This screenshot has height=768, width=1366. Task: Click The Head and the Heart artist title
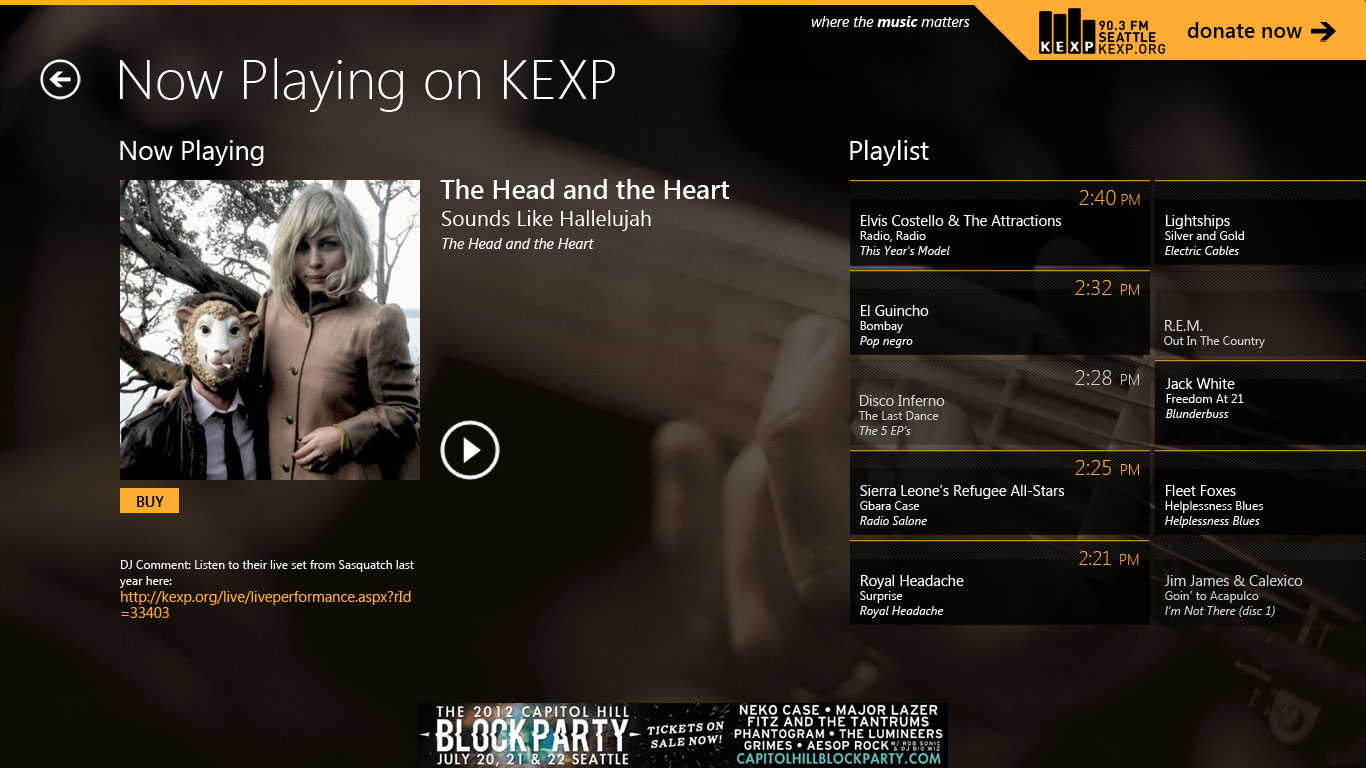[x=585, y=190]
